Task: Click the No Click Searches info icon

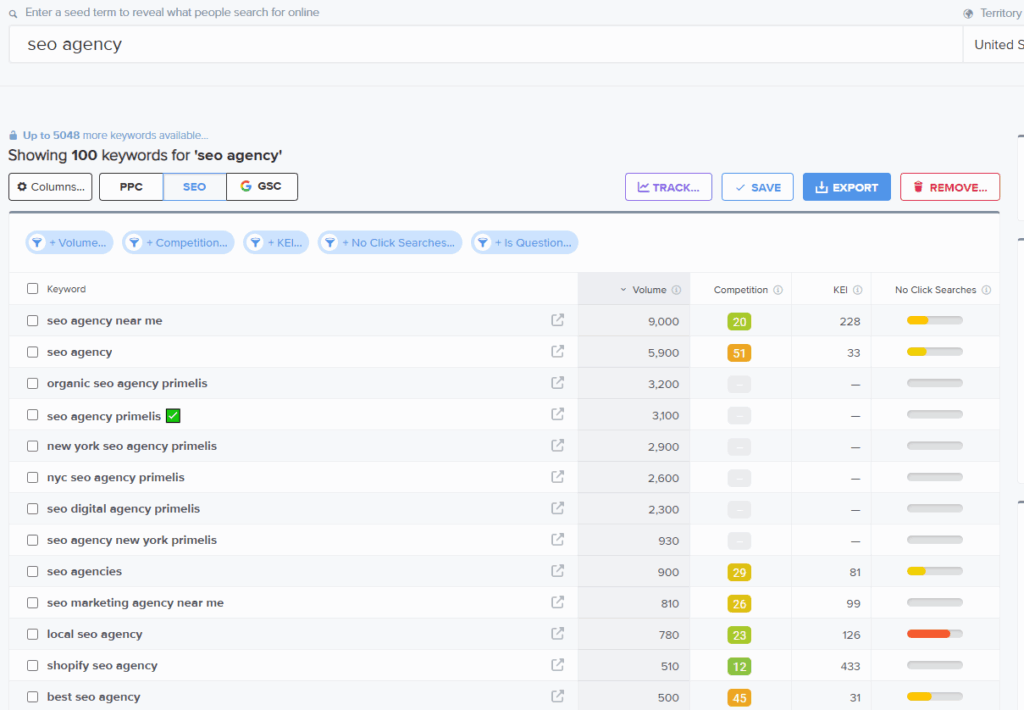Action: [986, 290]
